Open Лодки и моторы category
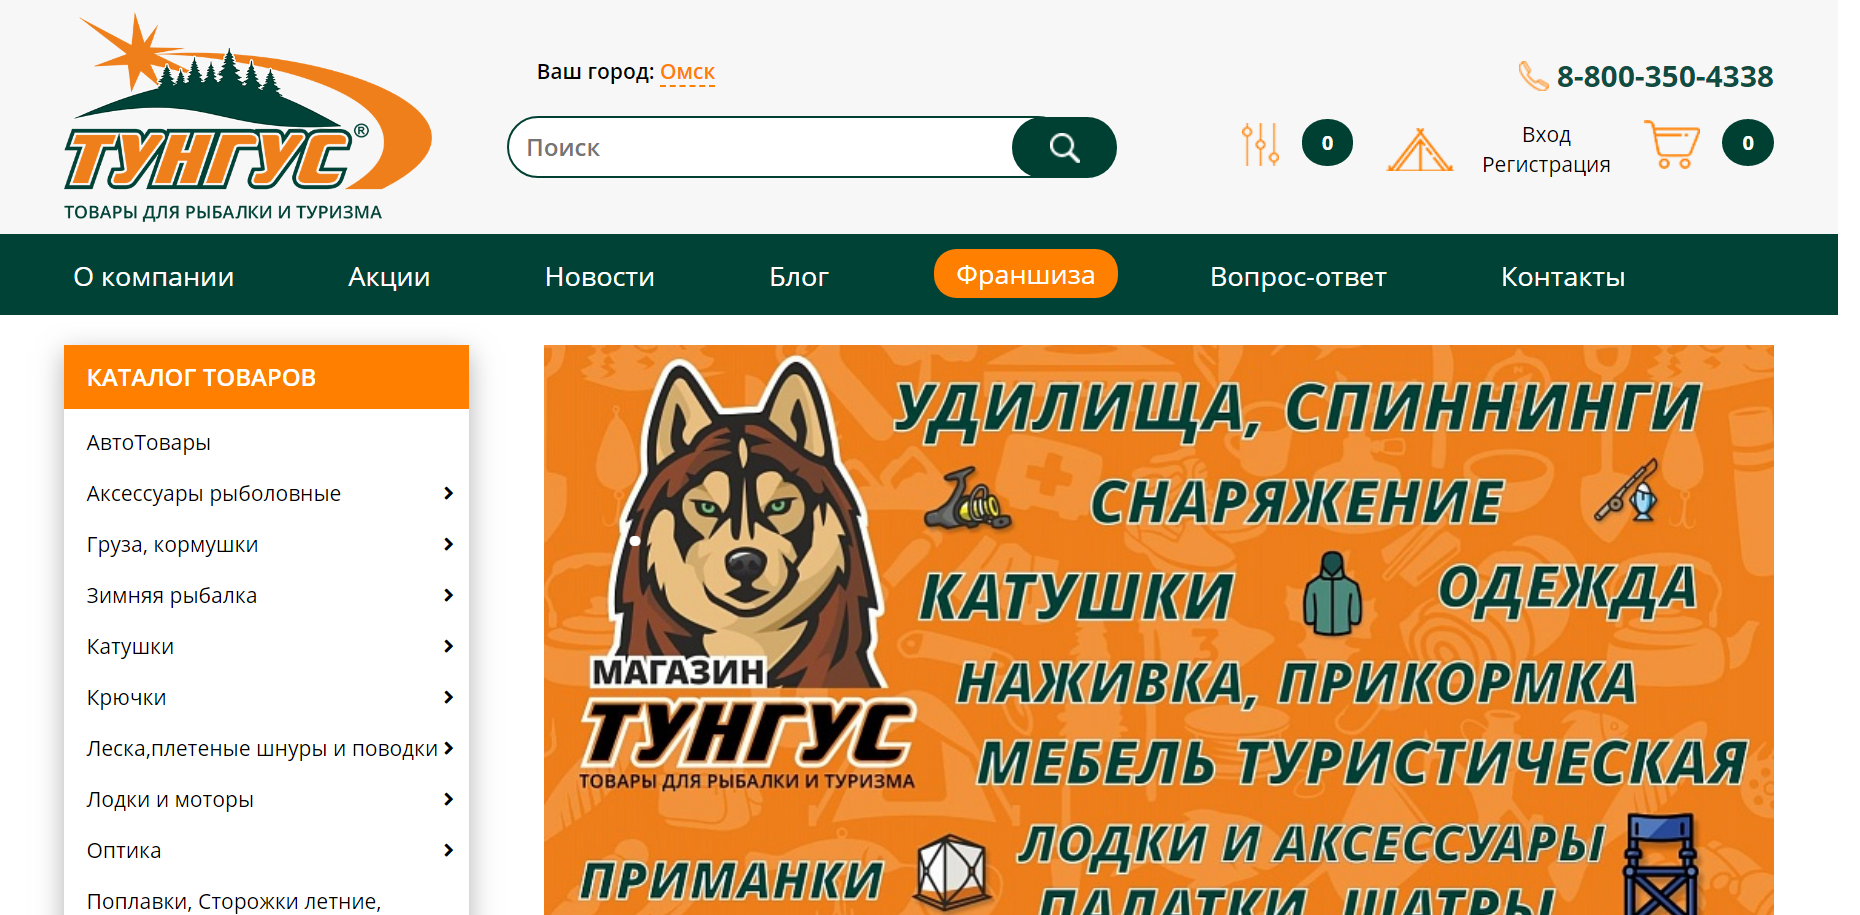 click(170, 800)
